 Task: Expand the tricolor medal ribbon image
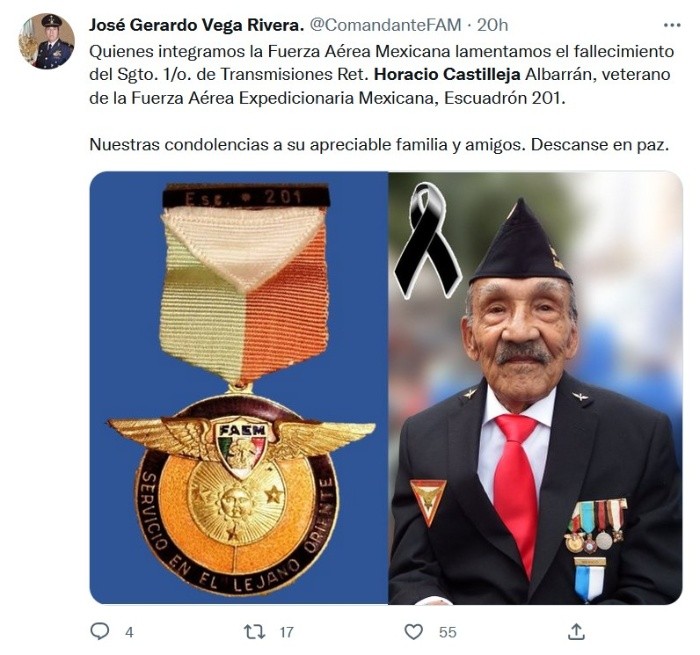click(239, 388)
